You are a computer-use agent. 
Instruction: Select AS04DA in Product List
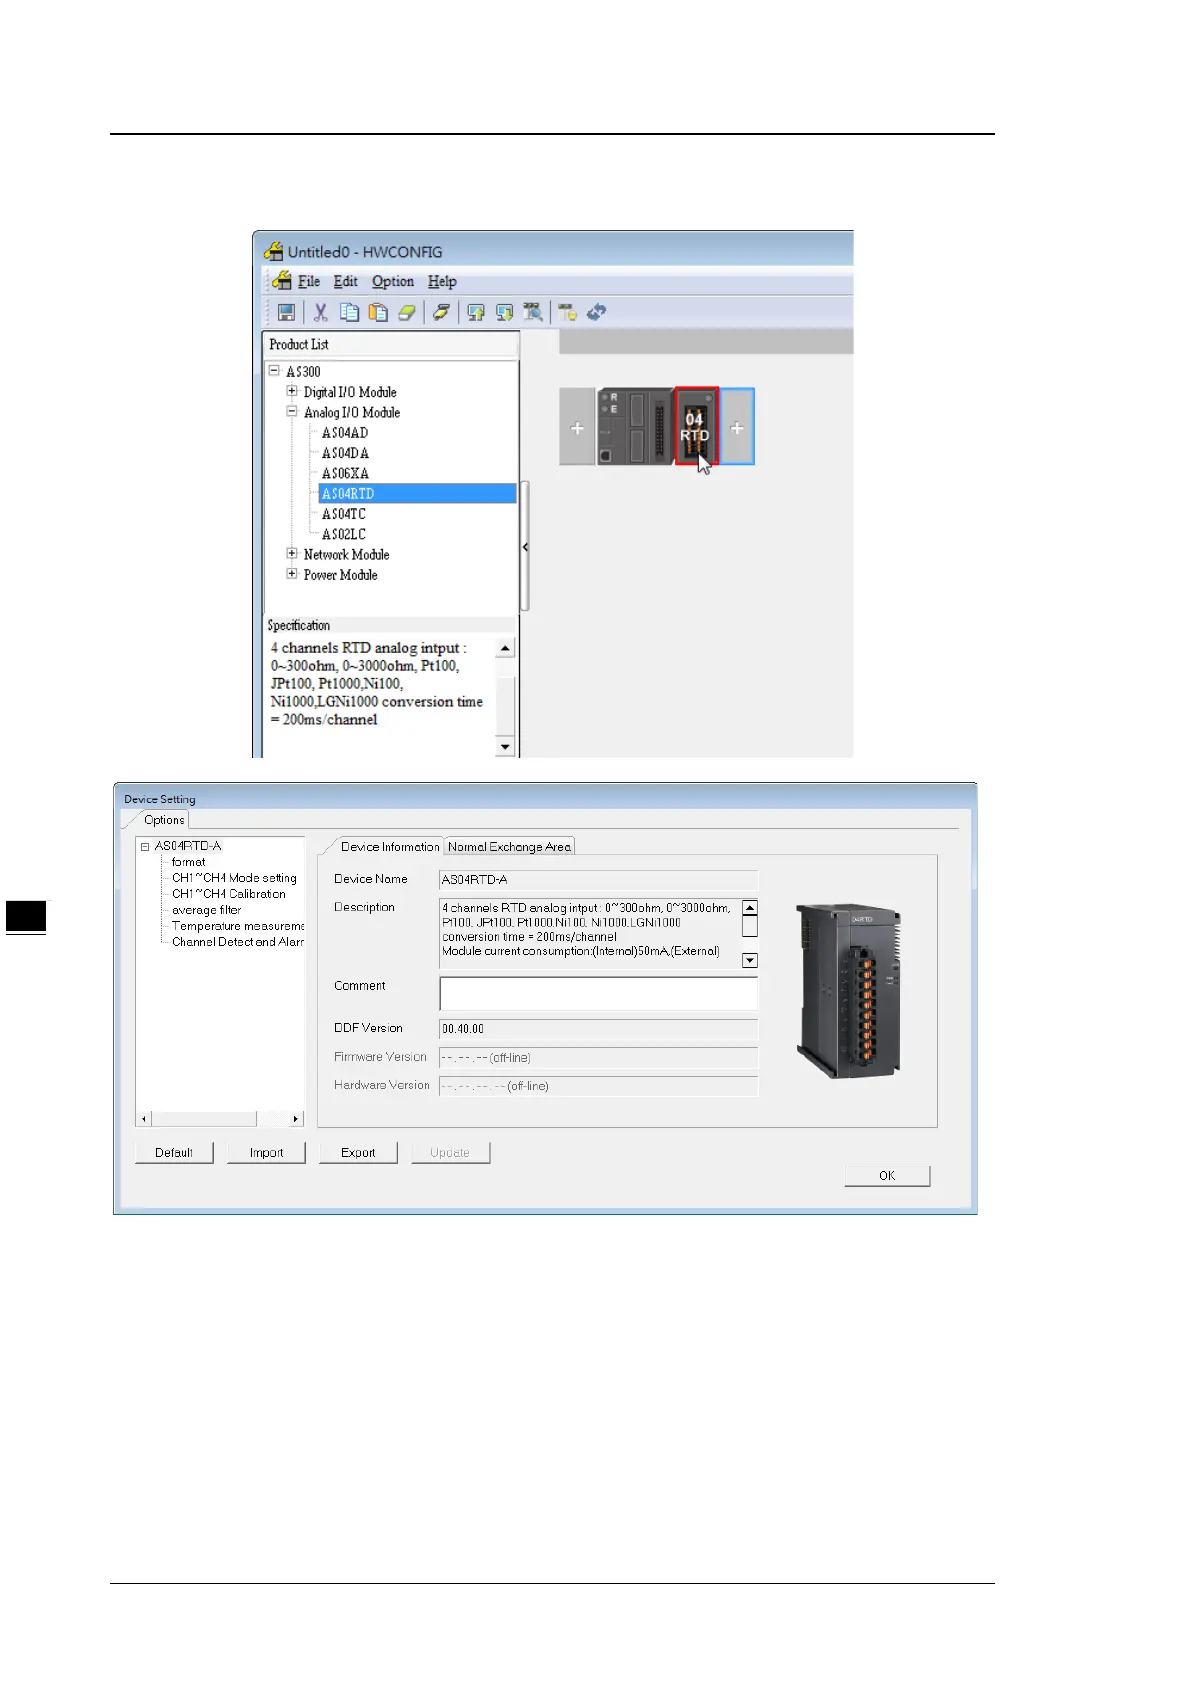[x=345, y=453]
